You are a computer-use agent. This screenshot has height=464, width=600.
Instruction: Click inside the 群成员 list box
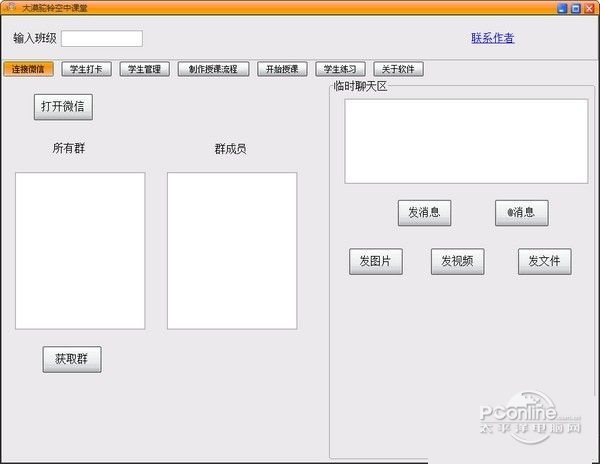tap(232, 251)
